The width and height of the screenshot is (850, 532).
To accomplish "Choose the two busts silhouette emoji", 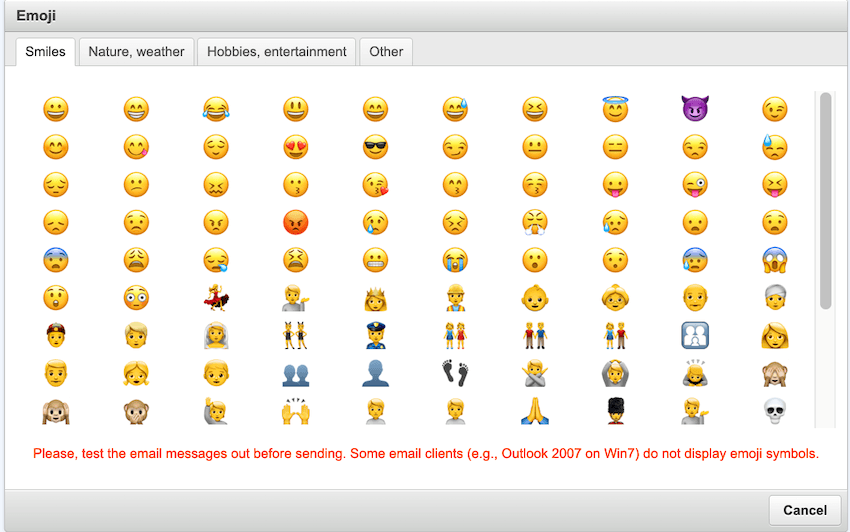I will (x=295, y=374).
